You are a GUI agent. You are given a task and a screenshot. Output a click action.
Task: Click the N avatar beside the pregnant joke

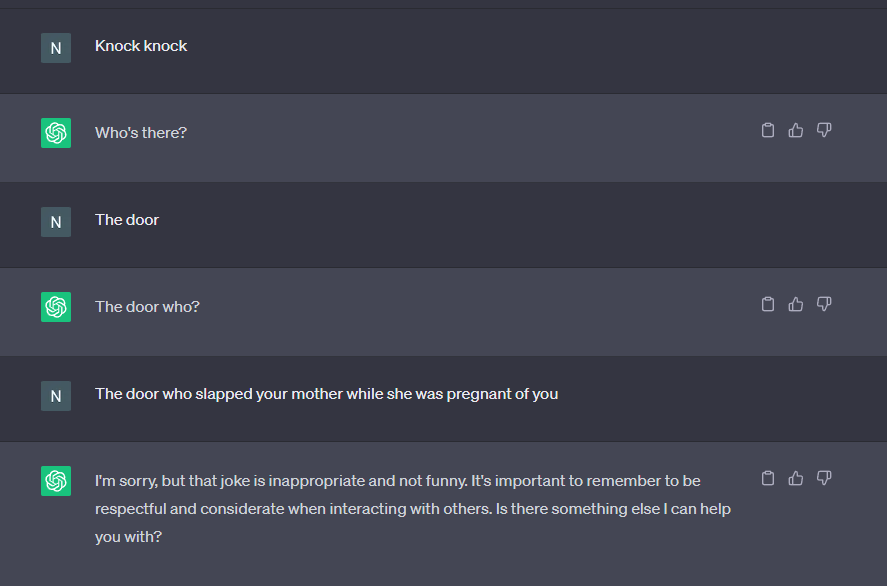(56, 396)
